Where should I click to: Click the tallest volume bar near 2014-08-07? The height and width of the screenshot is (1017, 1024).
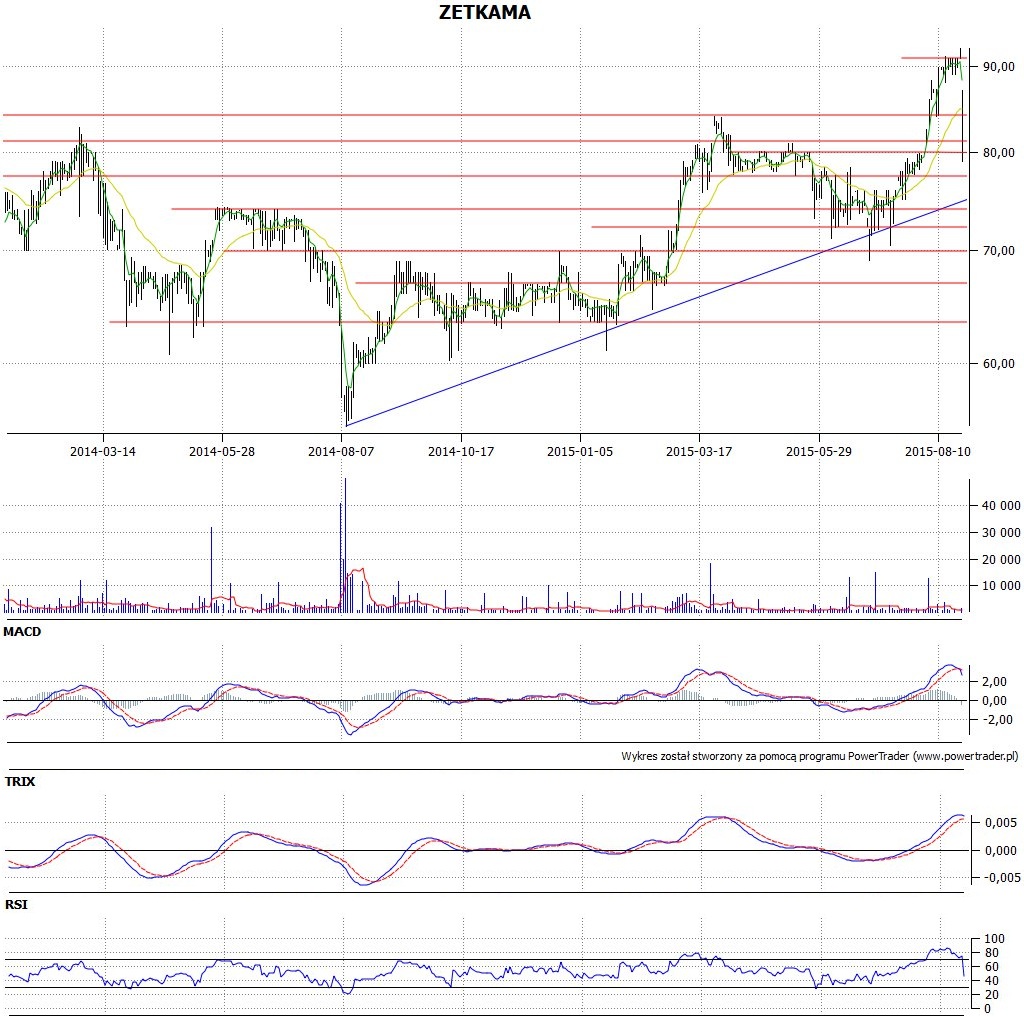345,545
